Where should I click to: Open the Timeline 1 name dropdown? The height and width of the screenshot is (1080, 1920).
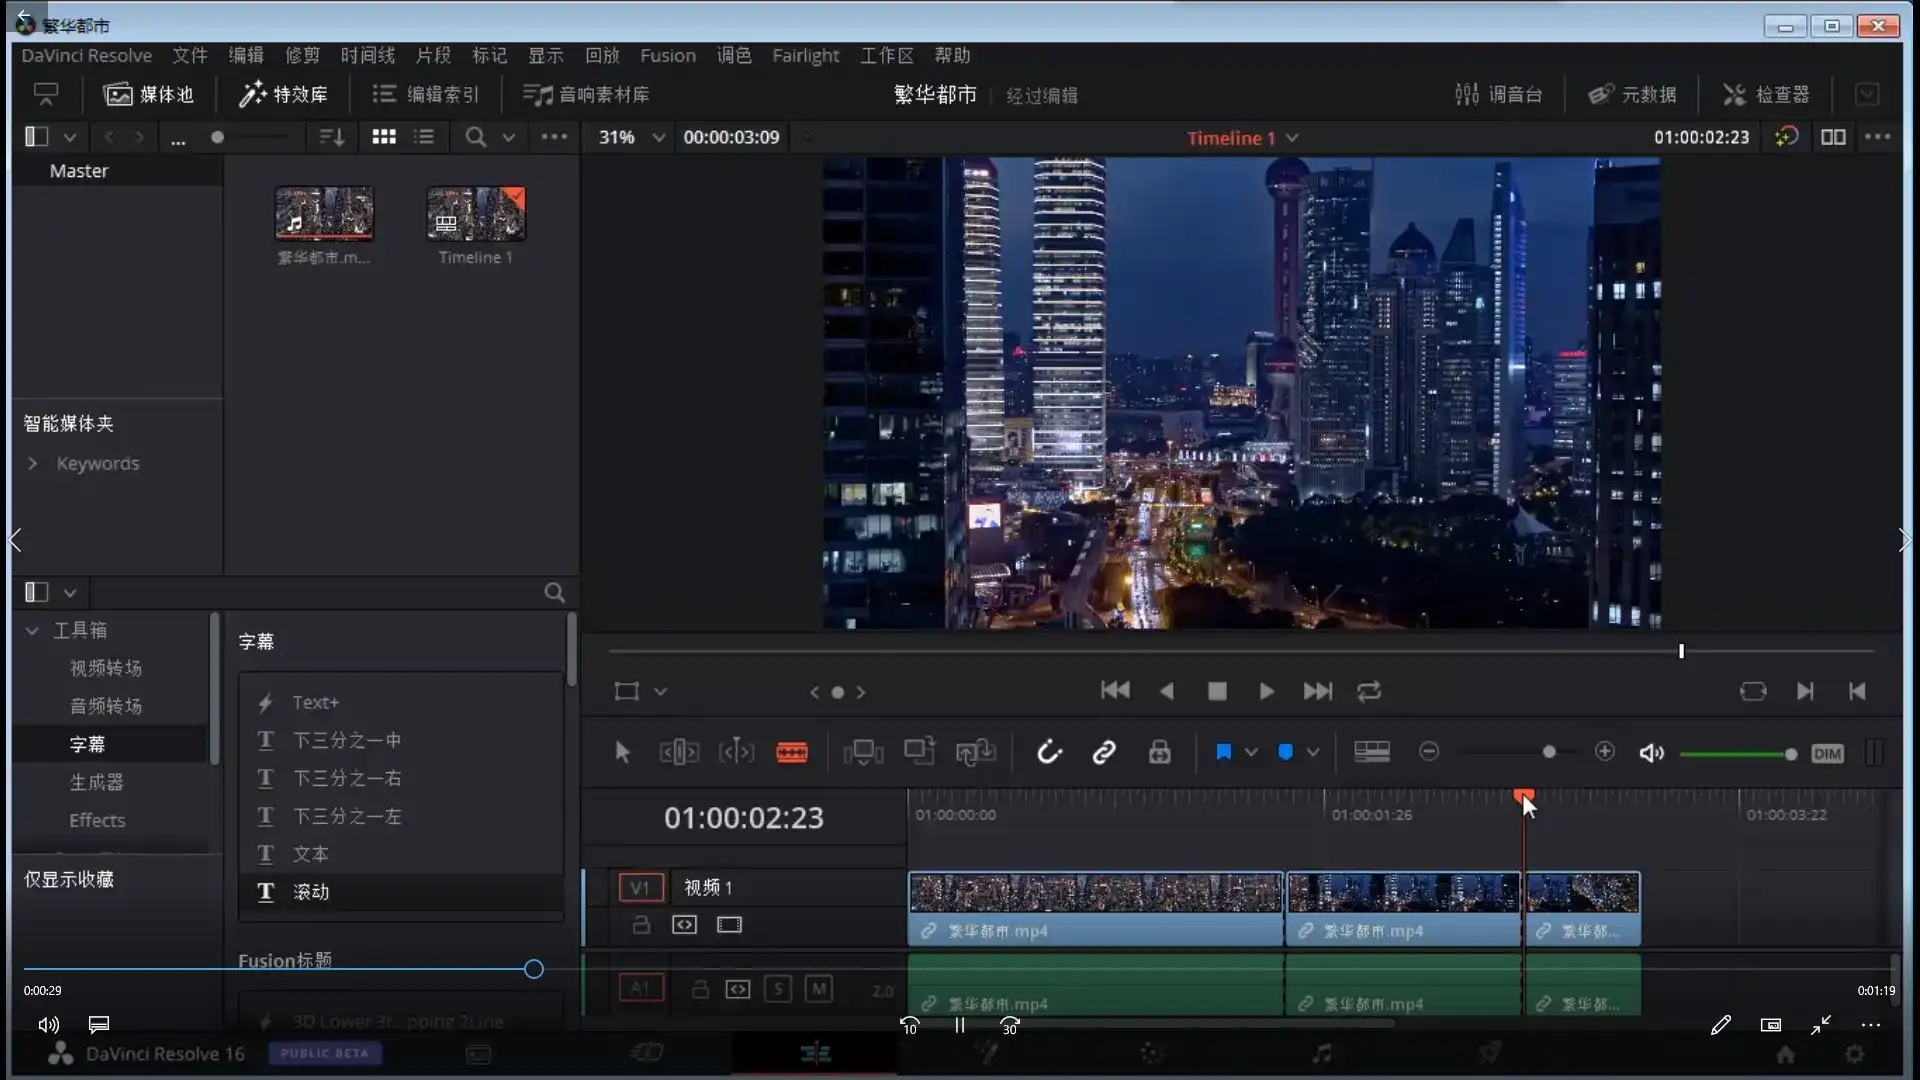1292,138
